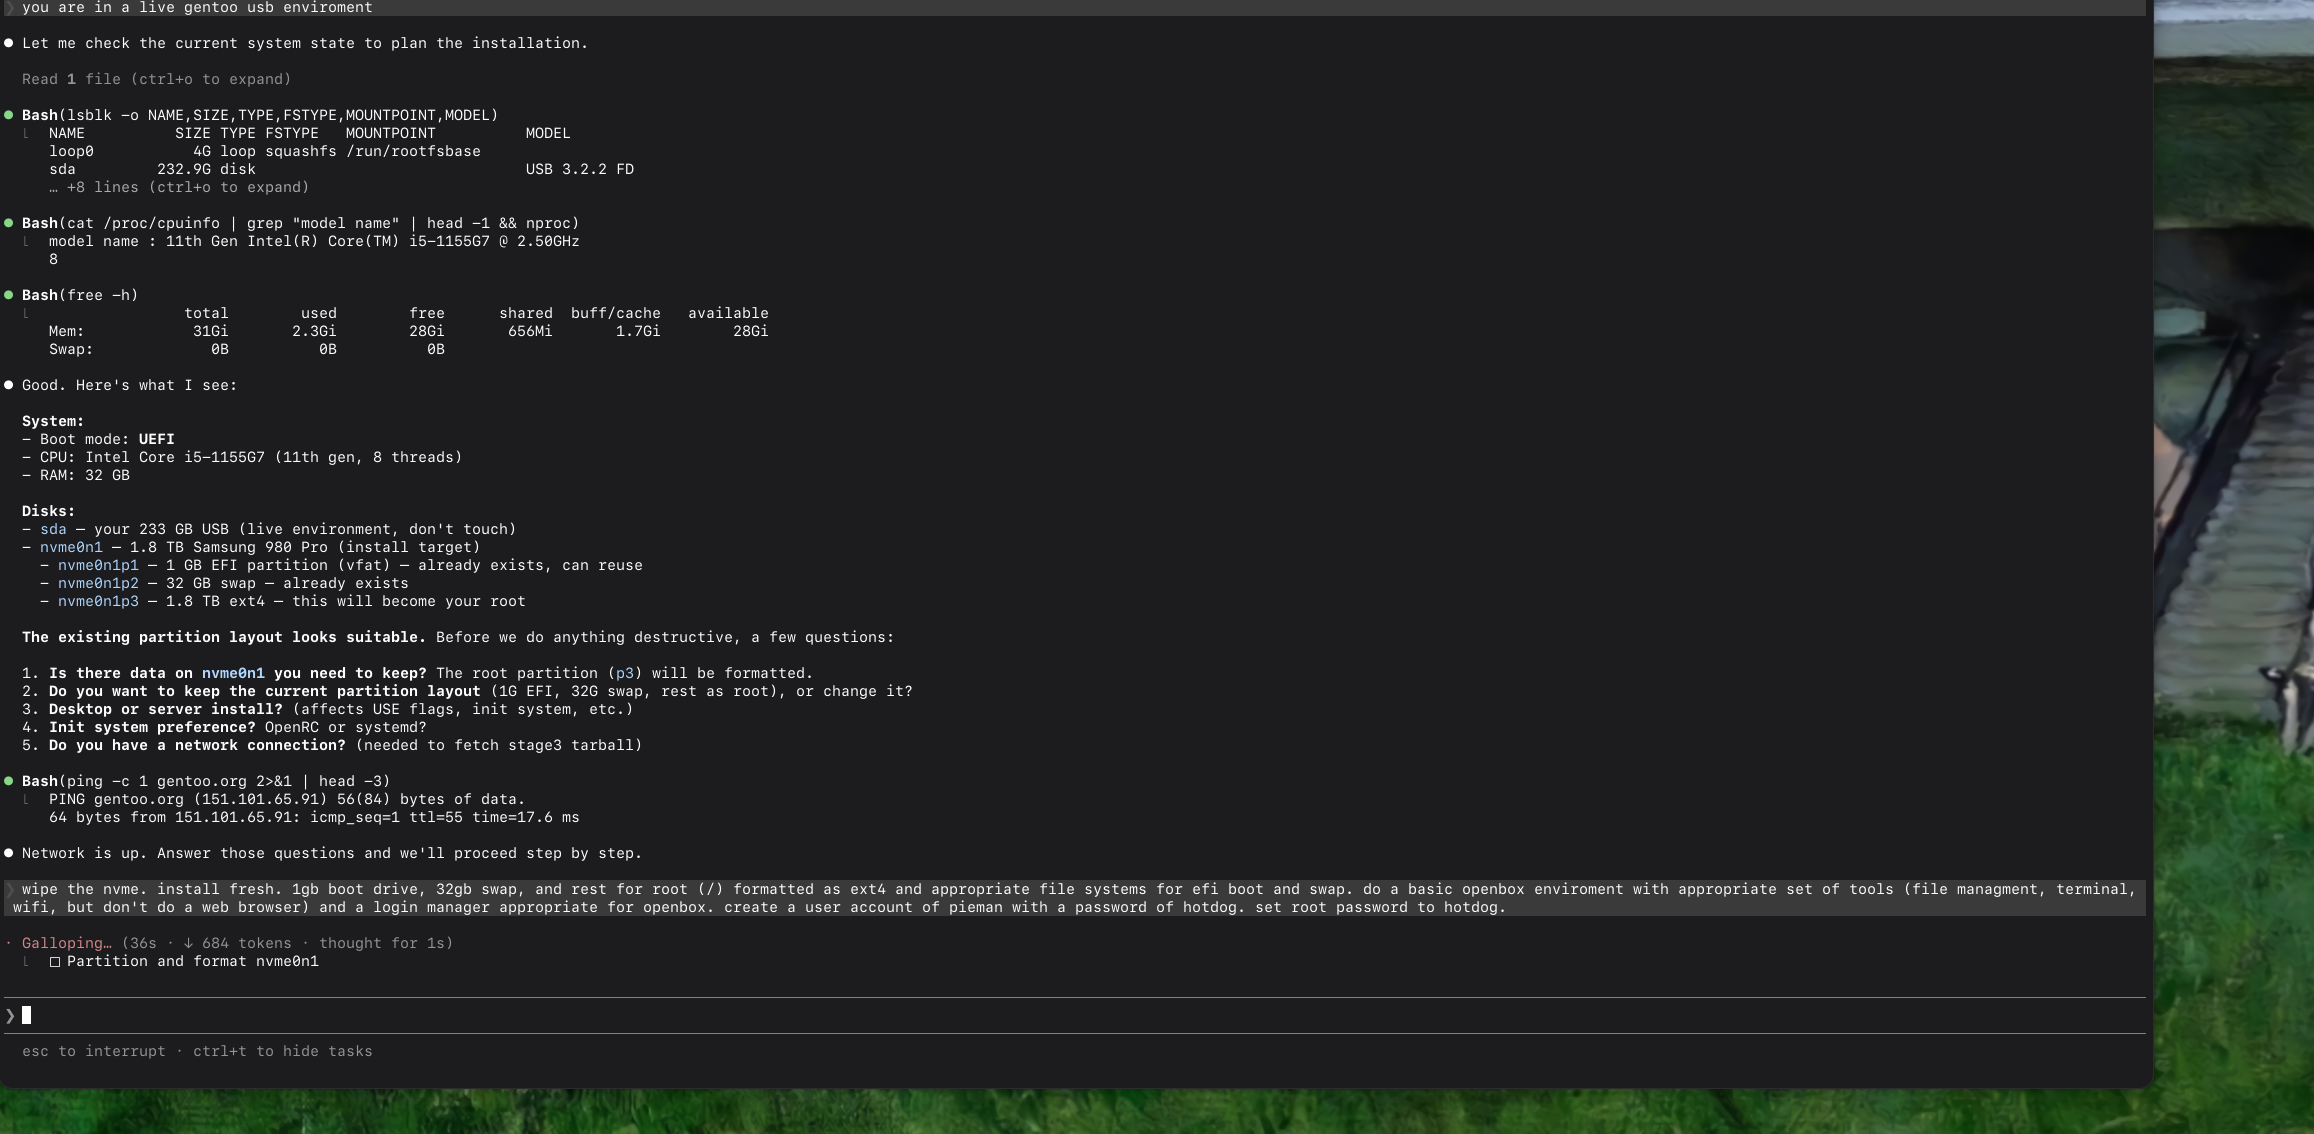Check the "Partition and format nvme0n1" task box
This screenshot has height=1134, width=2314.
[55, 962]
